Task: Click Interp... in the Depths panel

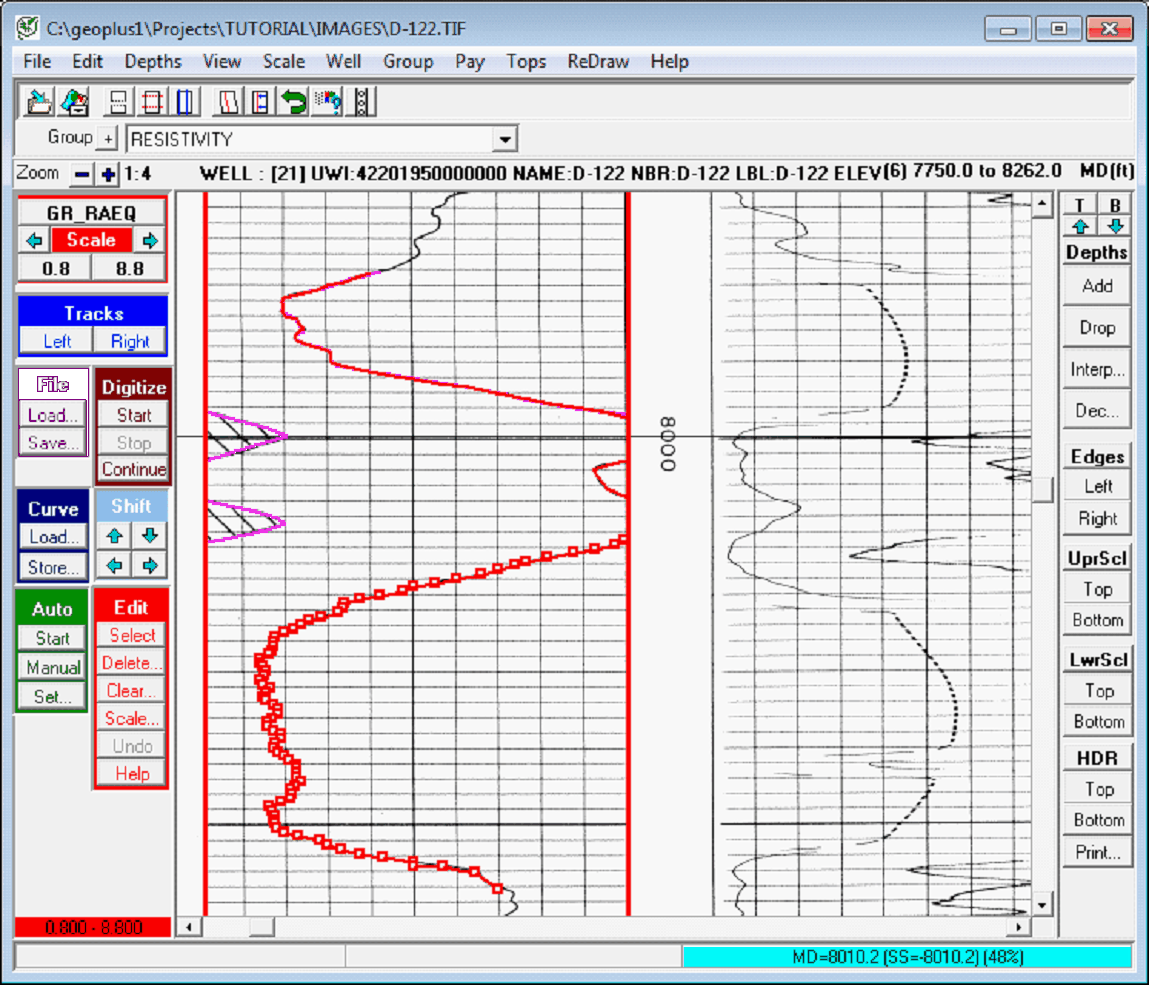Action: click(1096, 369)
